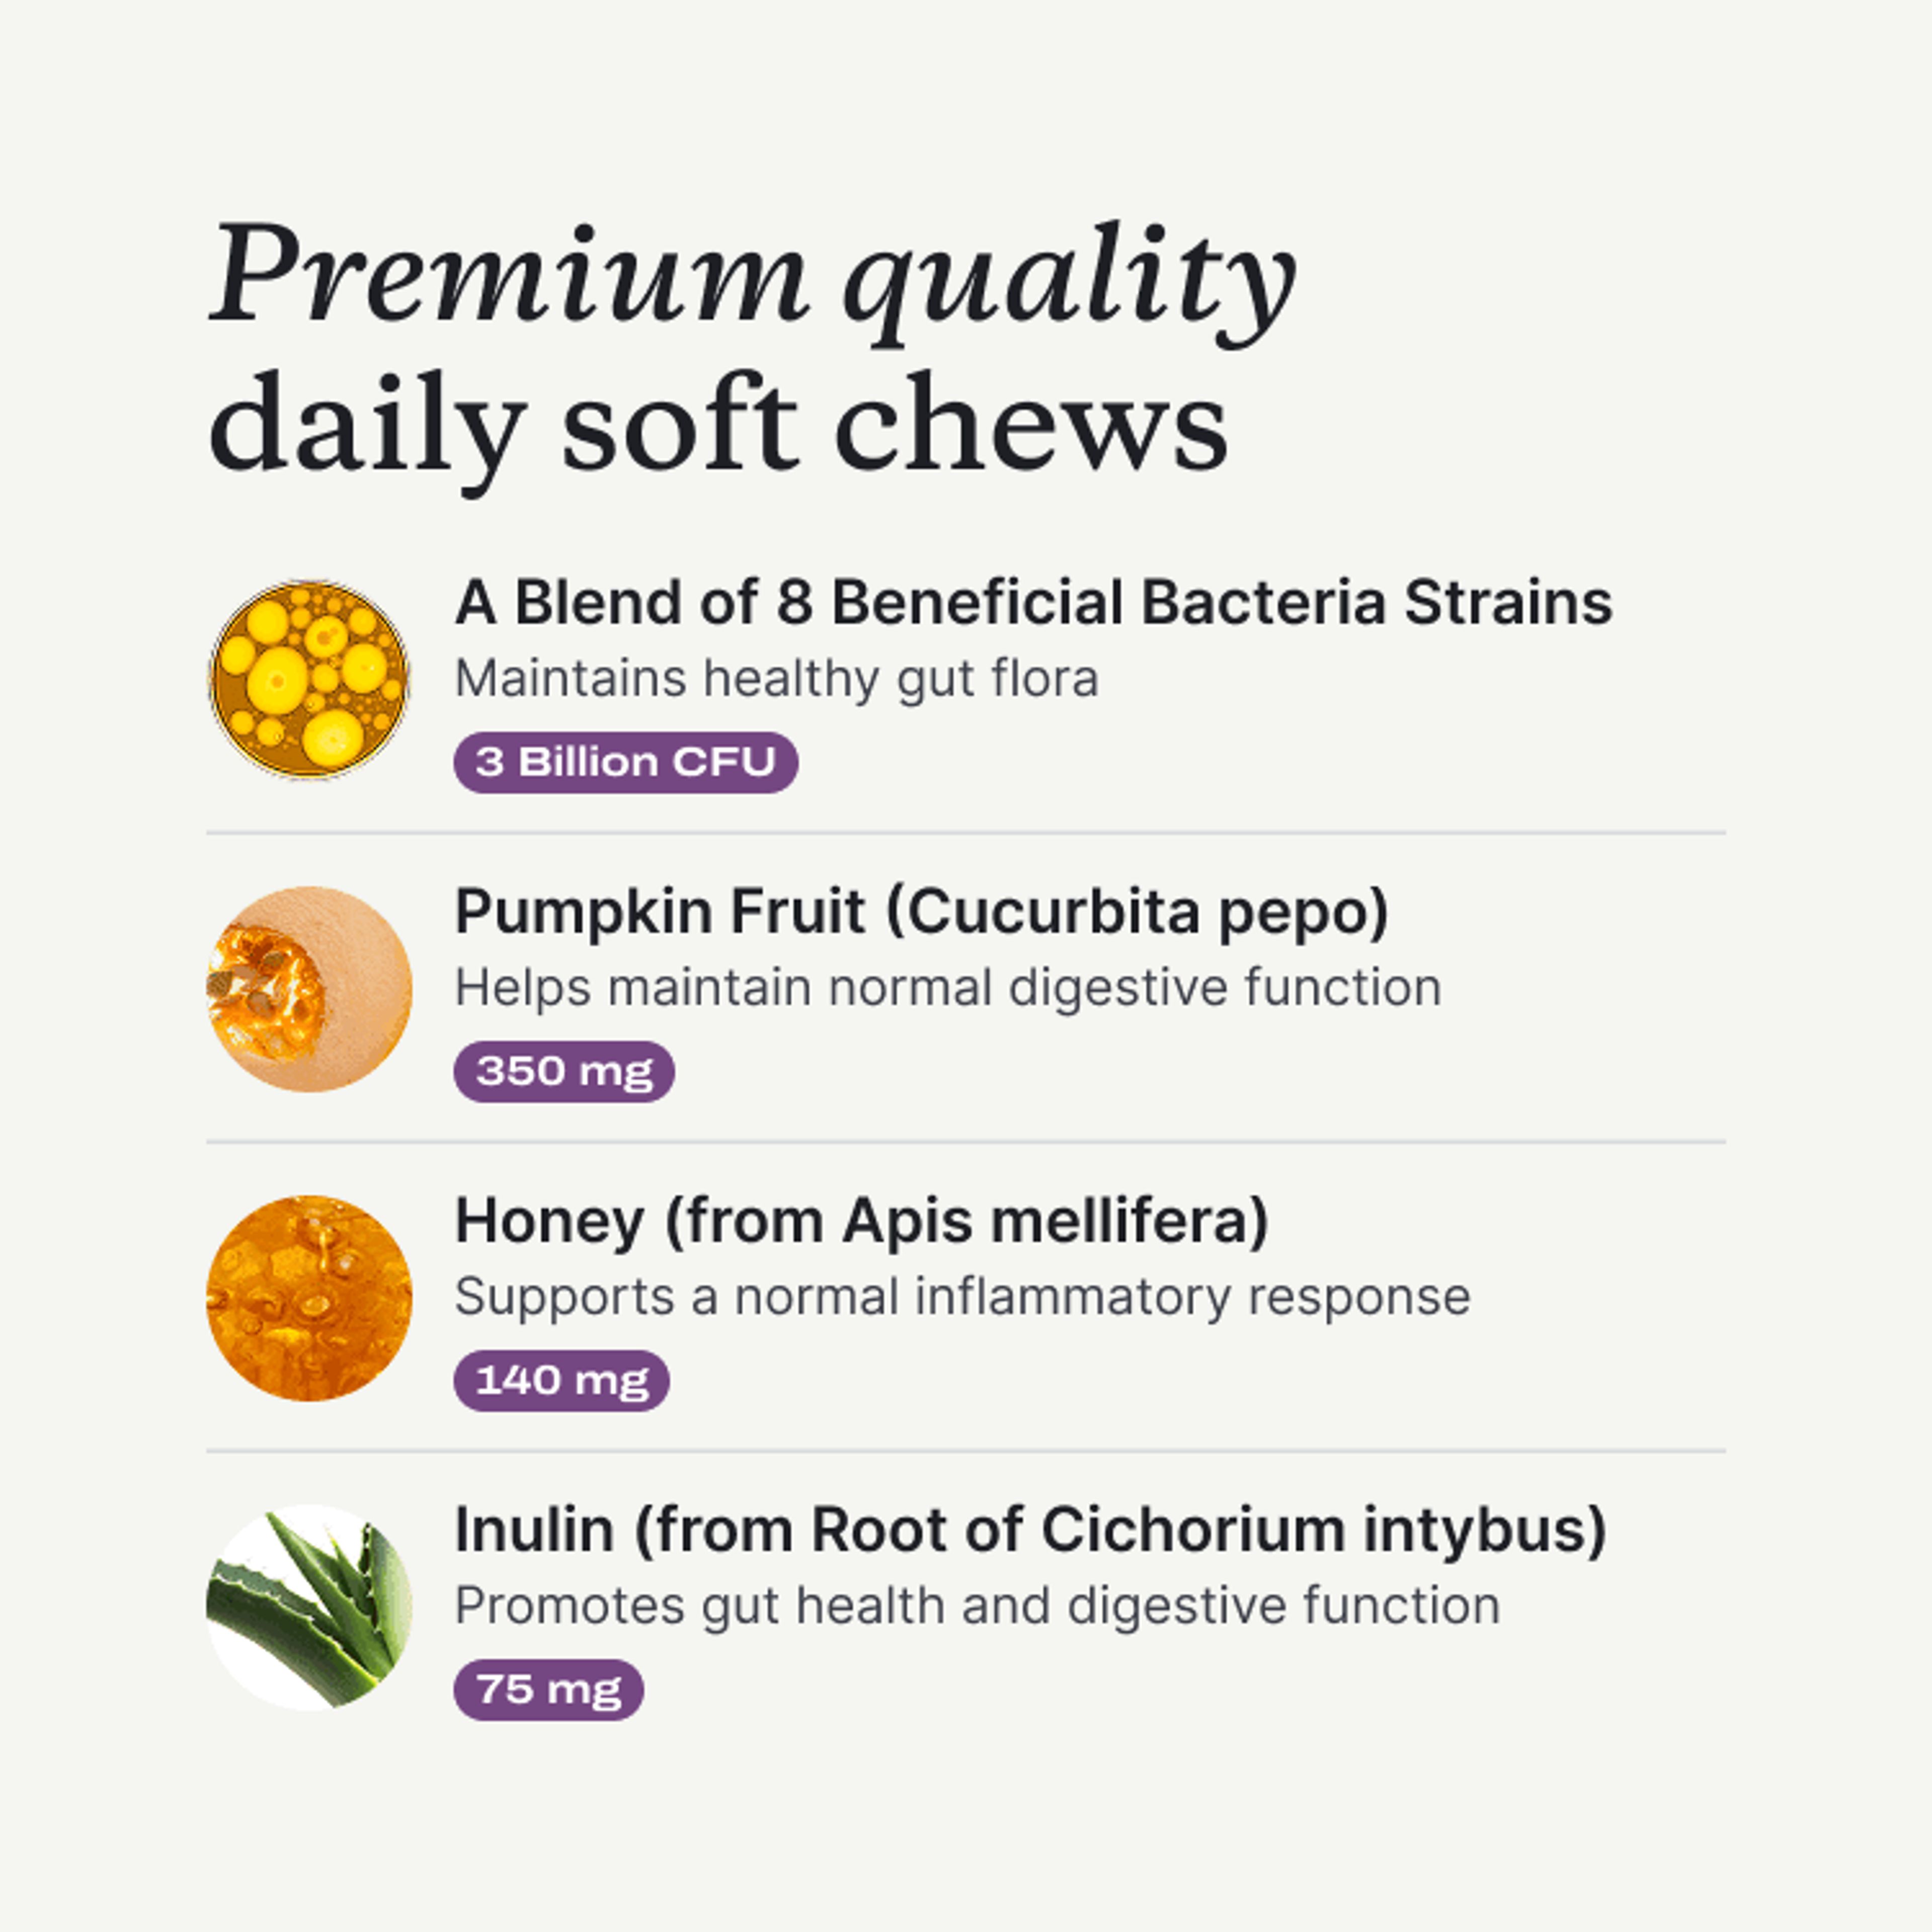This screenshot has width=1932, height=1932.
Task: Click "Helps maintain normal digestive function" description
Action: point(947,988)
